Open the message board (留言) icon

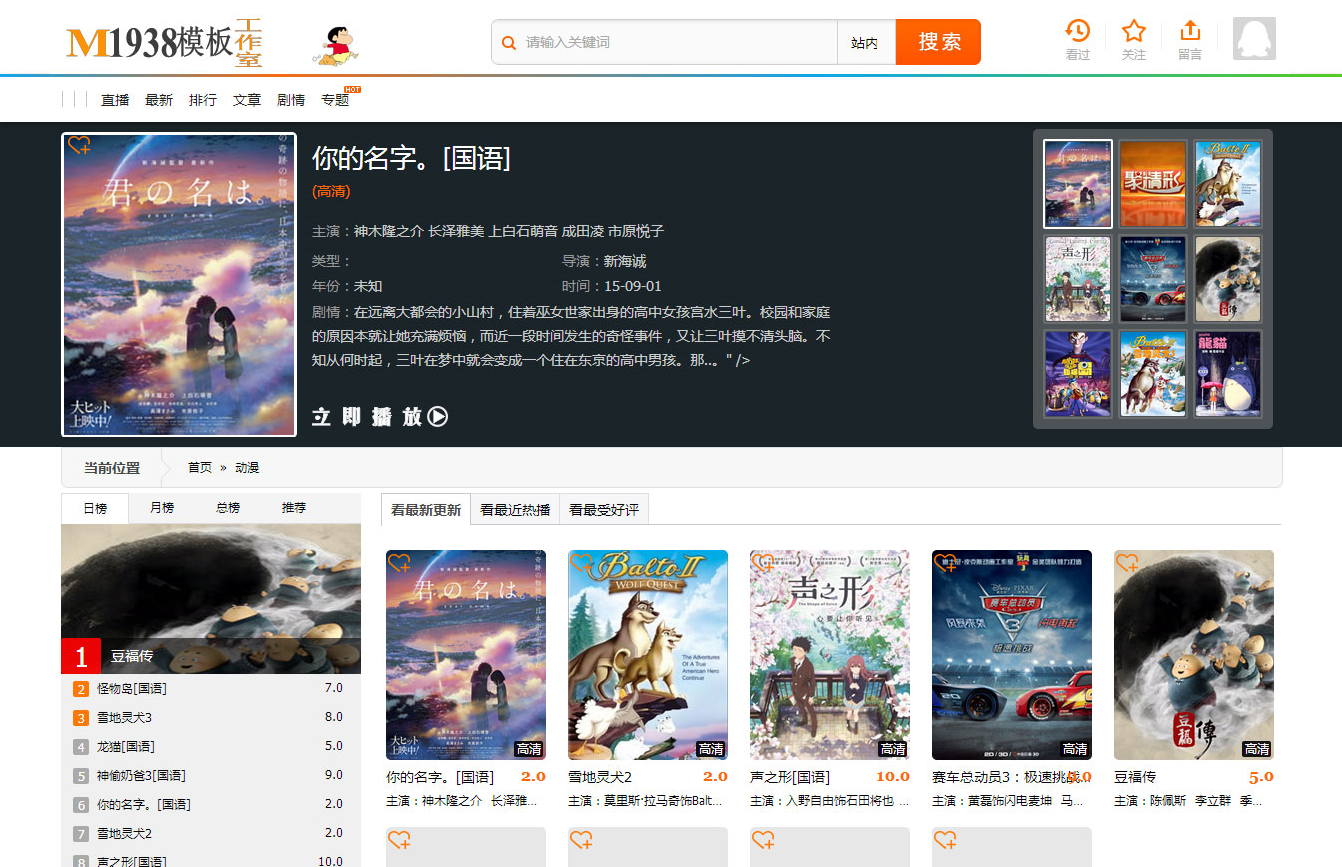coord(1189,40)
